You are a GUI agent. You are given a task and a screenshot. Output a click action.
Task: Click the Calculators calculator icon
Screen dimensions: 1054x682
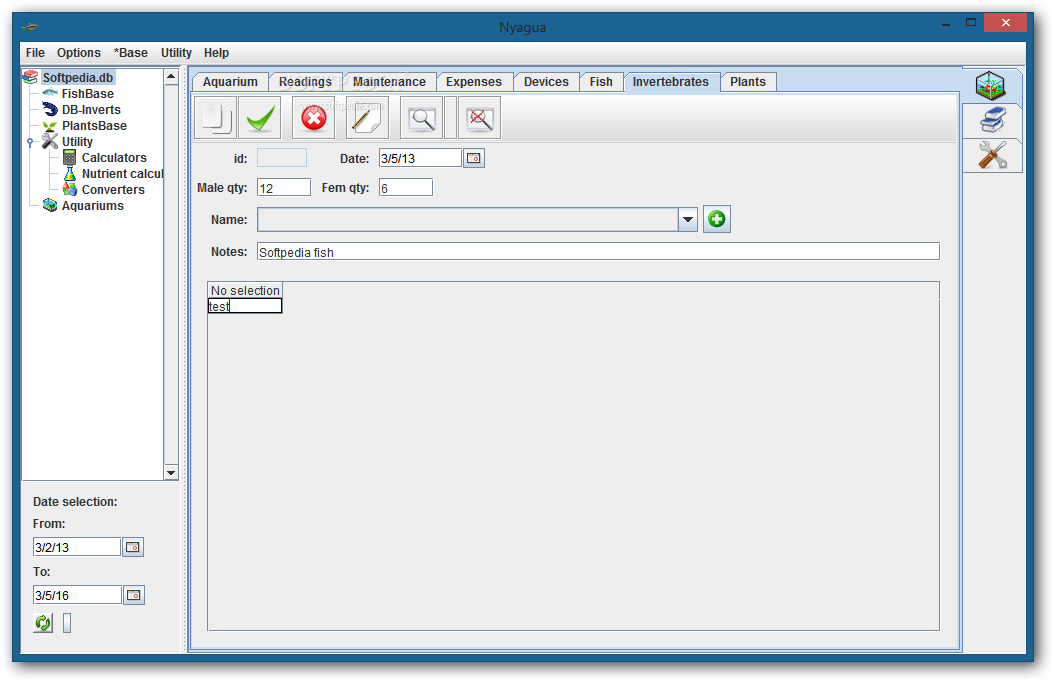[x=69, y=157]
